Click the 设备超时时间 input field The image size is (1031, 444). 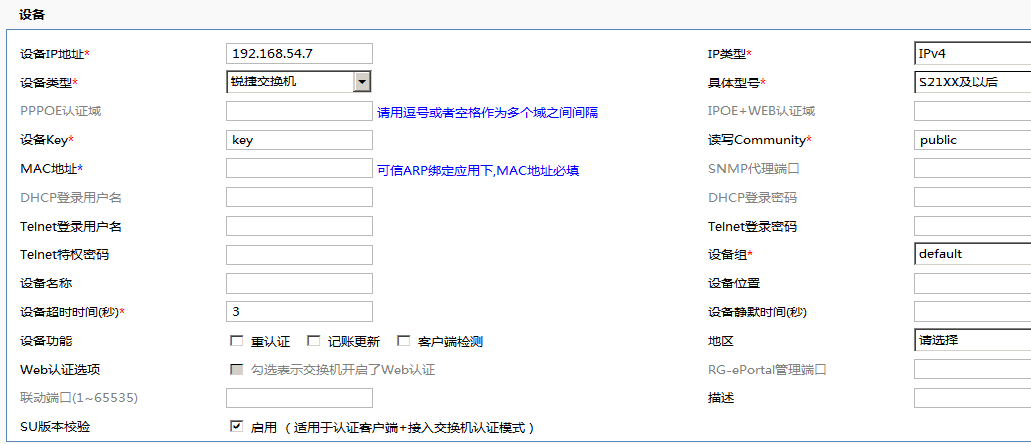[x=299, y=312]
